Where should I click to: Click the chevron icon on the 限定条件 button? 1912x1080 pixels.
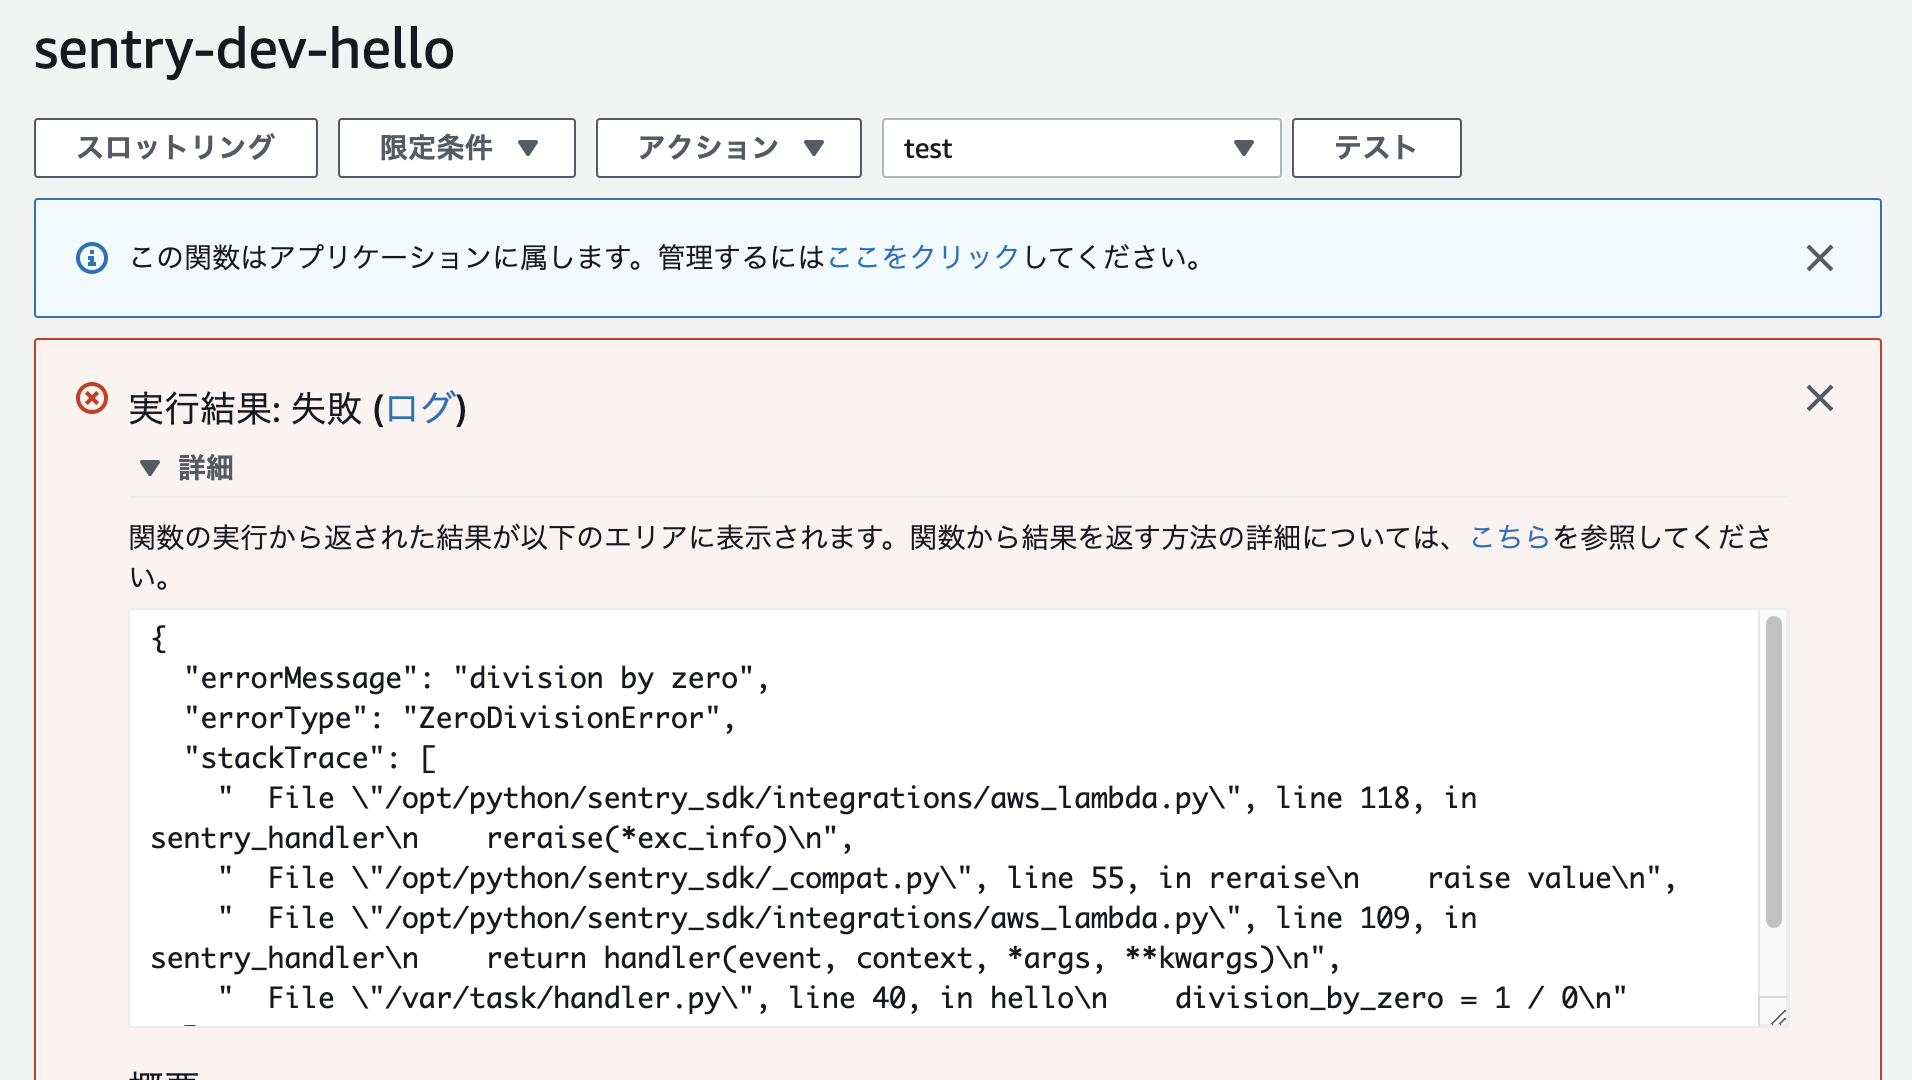pyautogui.click(x=530, y=147)
